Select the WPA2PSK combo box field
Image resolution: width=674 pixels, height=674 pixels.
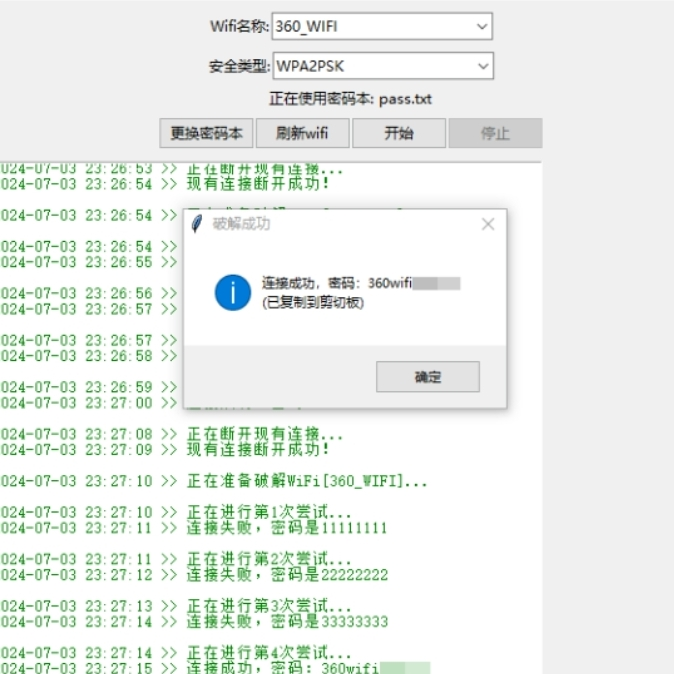[x=383, y=66]
